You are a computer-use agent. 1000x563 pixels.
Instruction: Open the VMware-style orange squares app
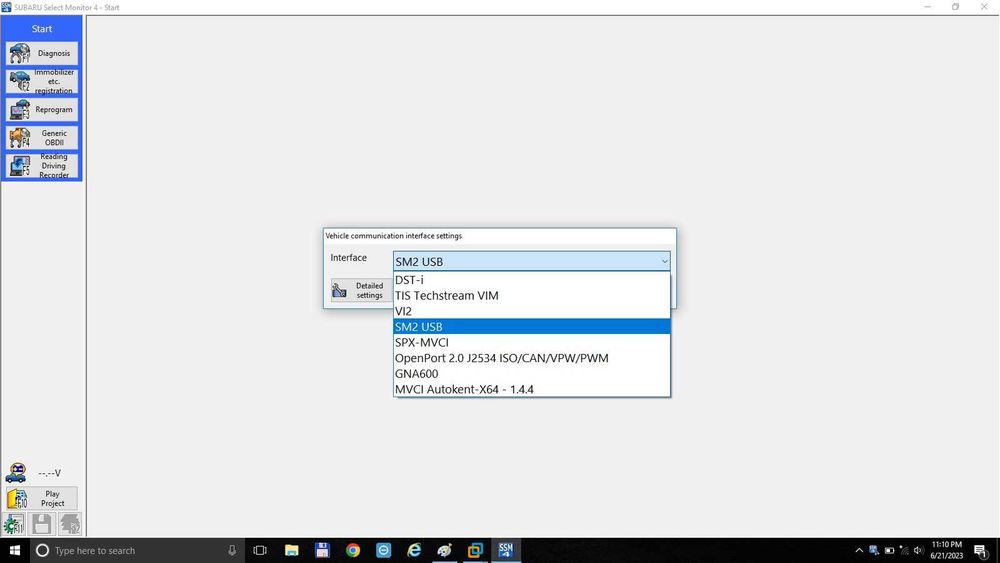tap(475, 550)
